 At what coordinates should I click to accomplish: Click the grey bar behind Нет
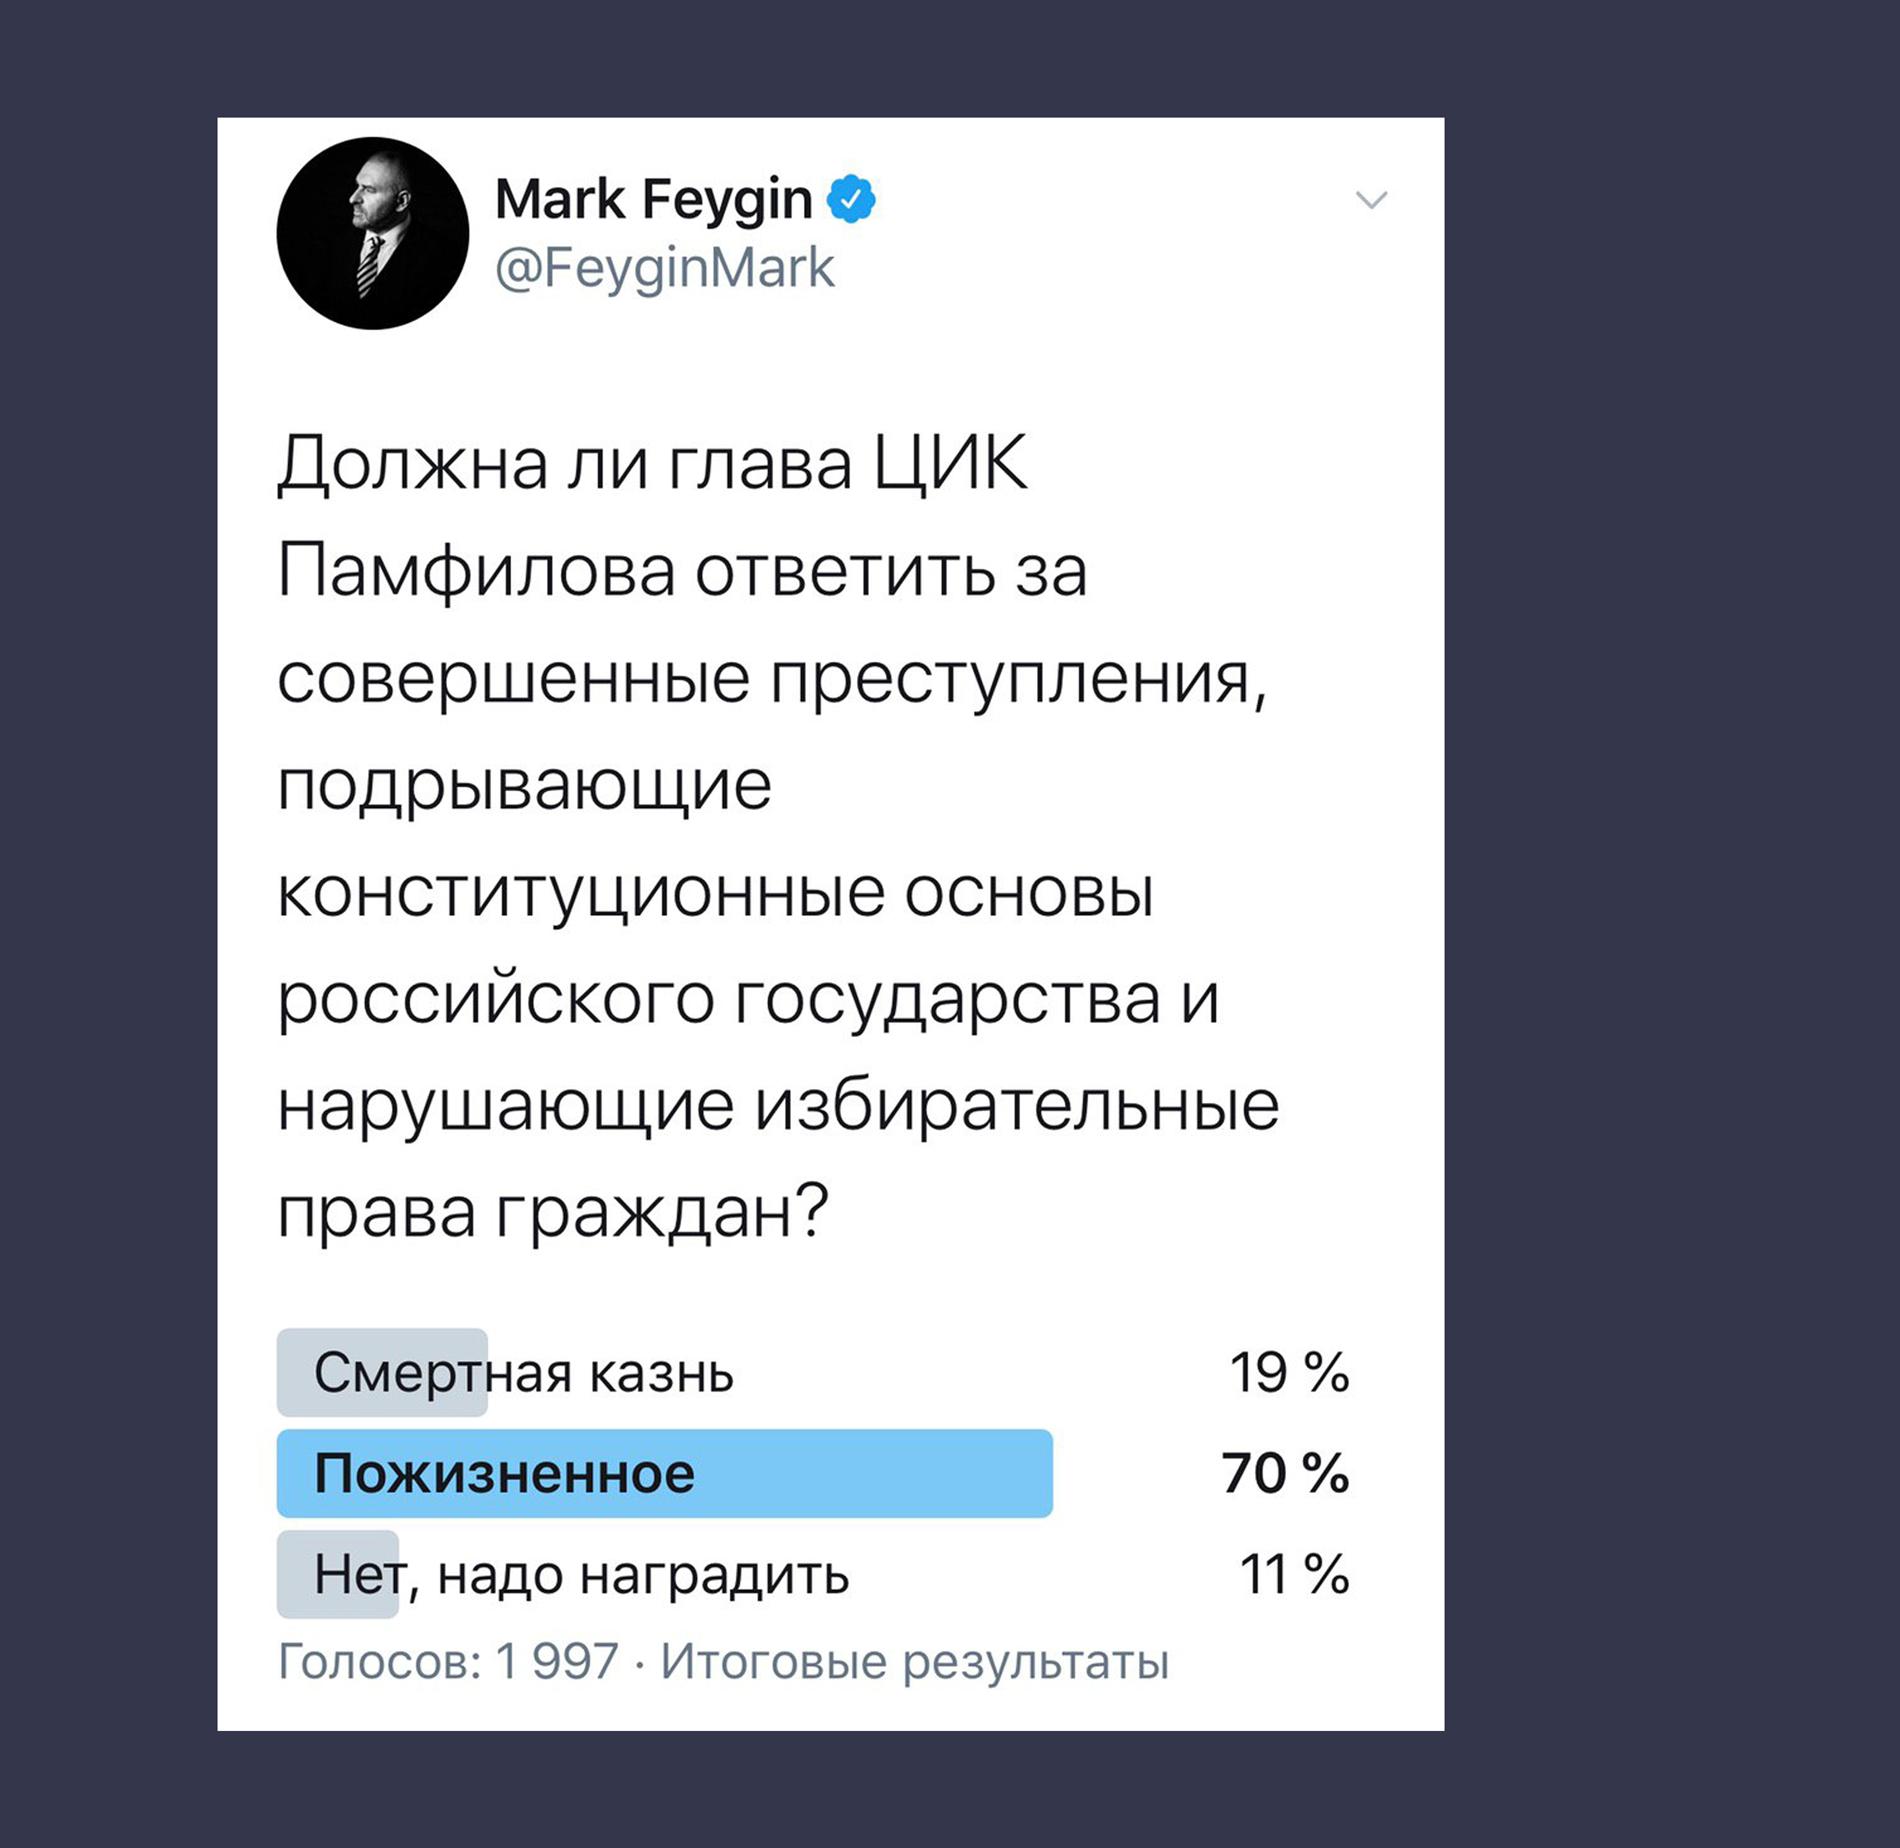338,1574
